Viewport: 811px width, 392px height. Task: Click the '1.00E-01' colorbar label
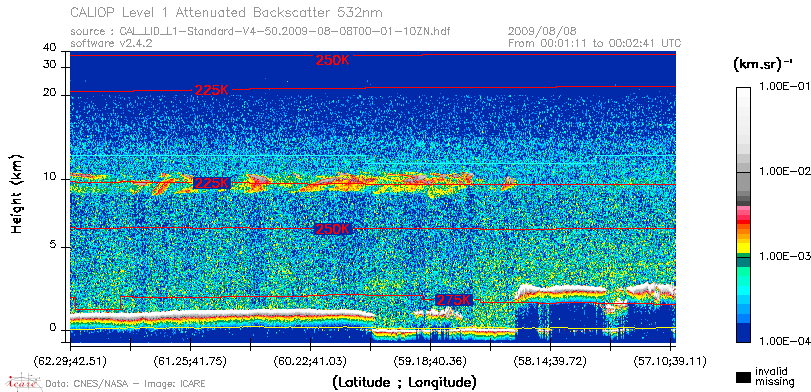[785, 87]
